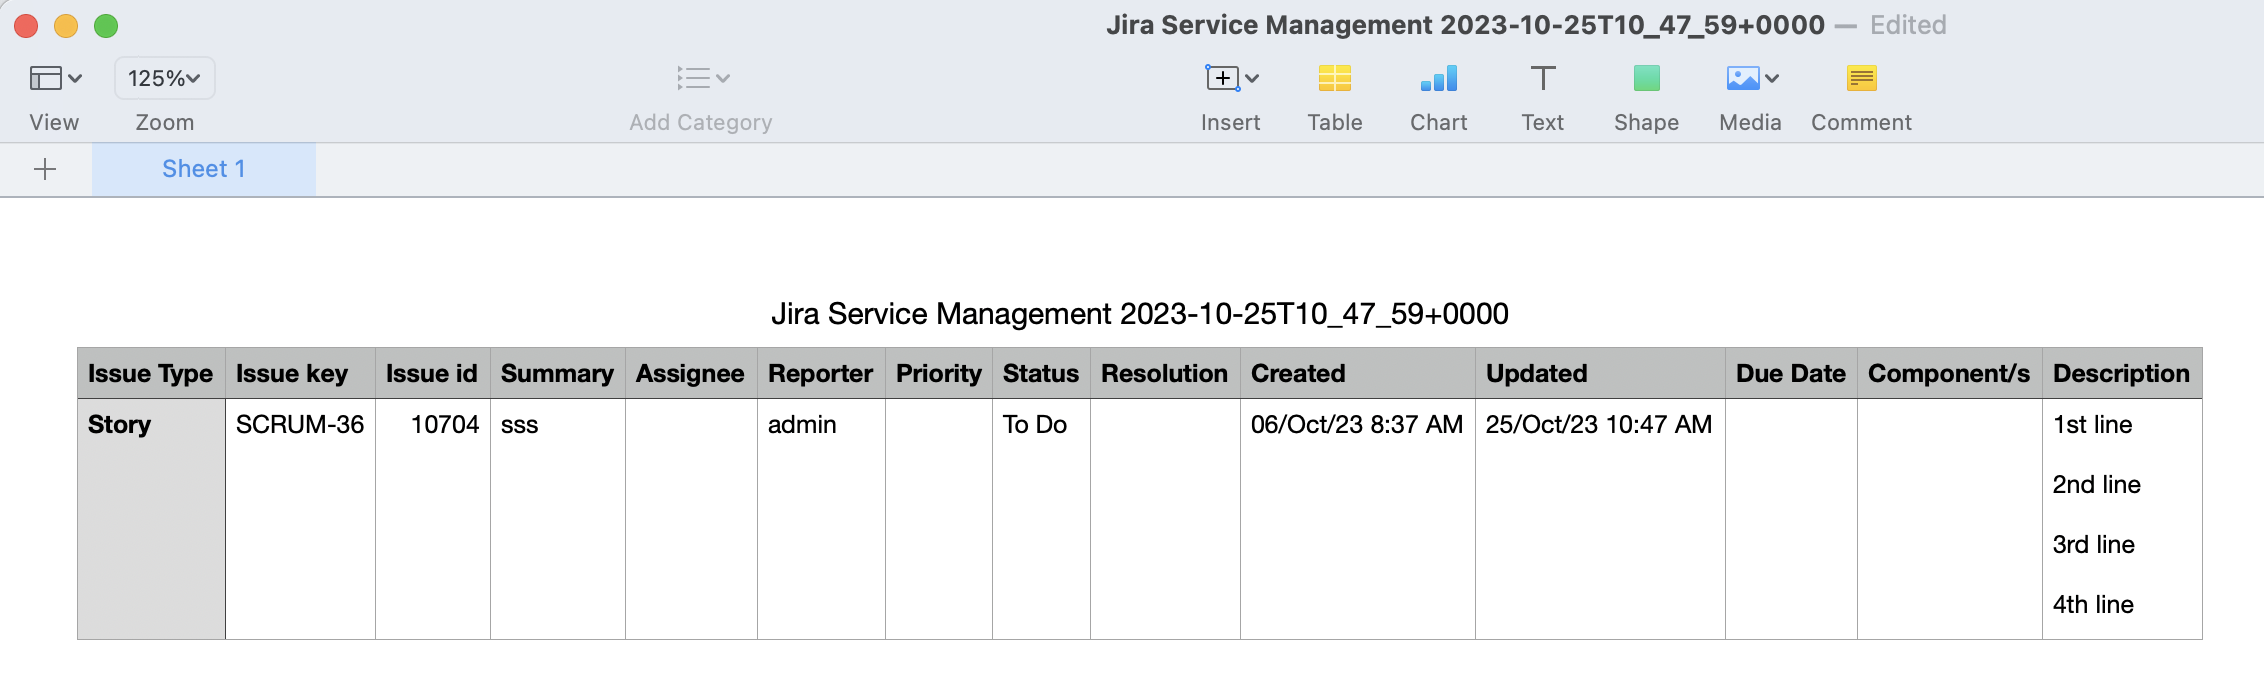Select the Description header cell
This screenshot has width=2264, height=680.
(x=2122, y=373)
